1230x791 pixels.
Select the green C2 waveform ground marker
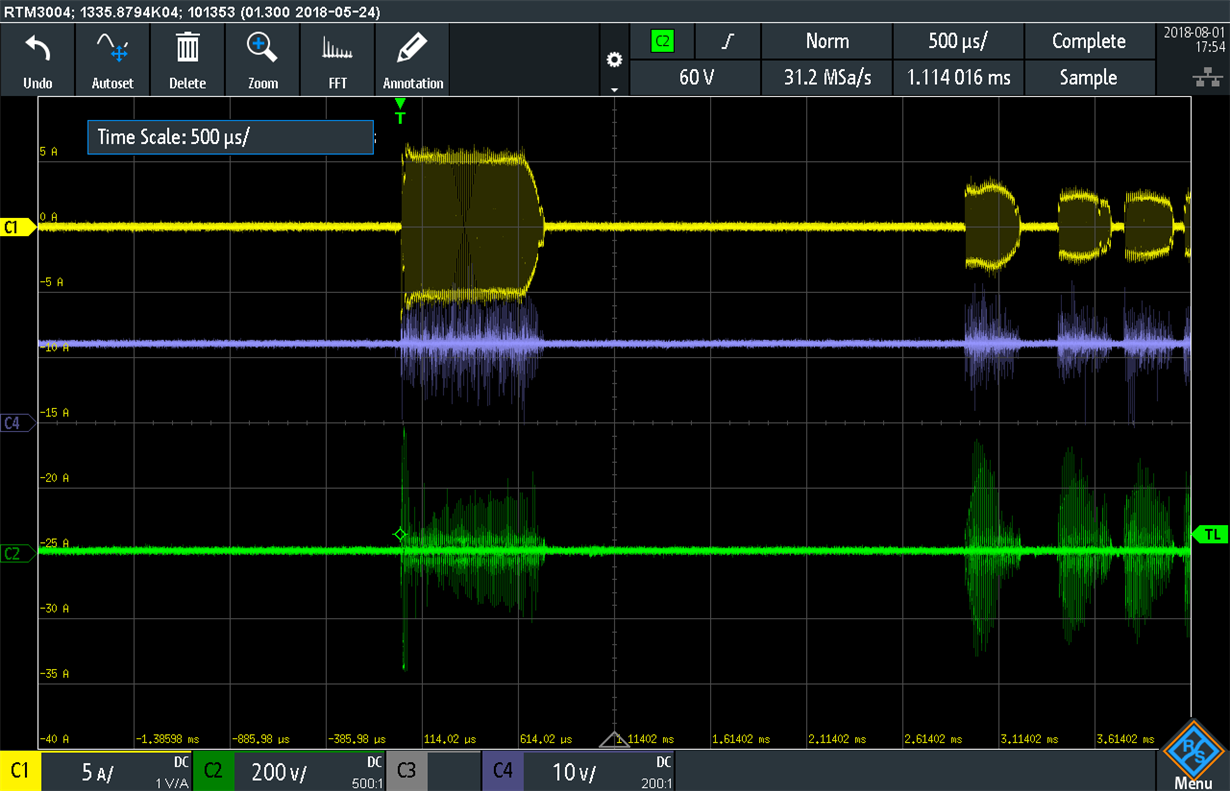pos(19,553)
